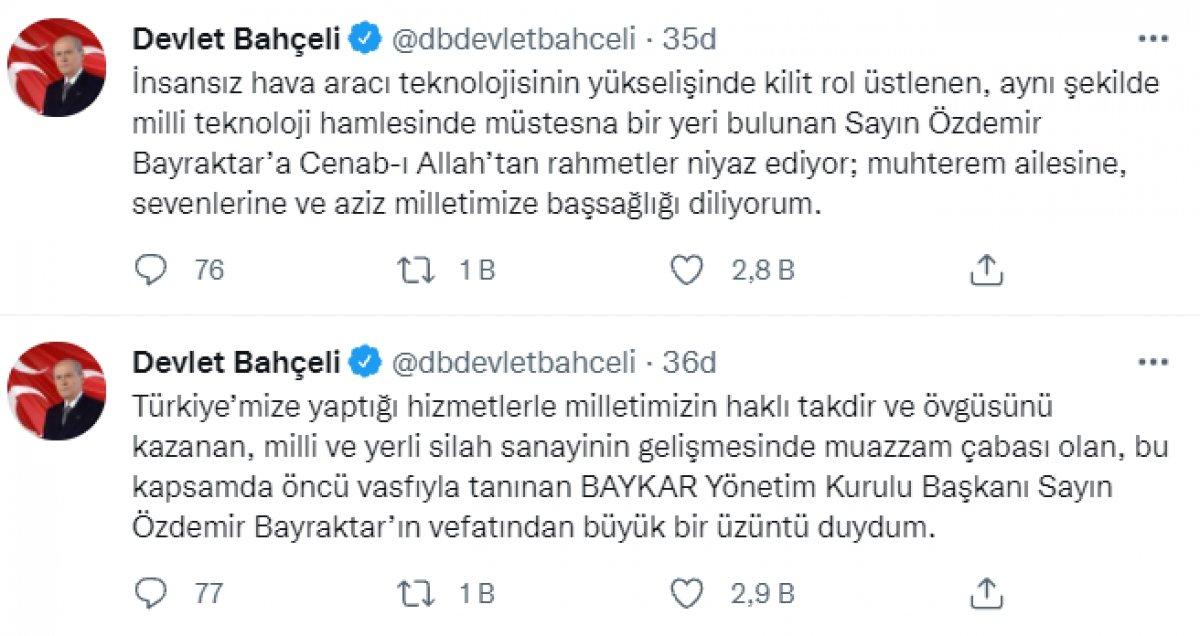Like the first tweet with 2,8 B likes
The width and height of the screenshot is (1200, 636).
point(685,267)
